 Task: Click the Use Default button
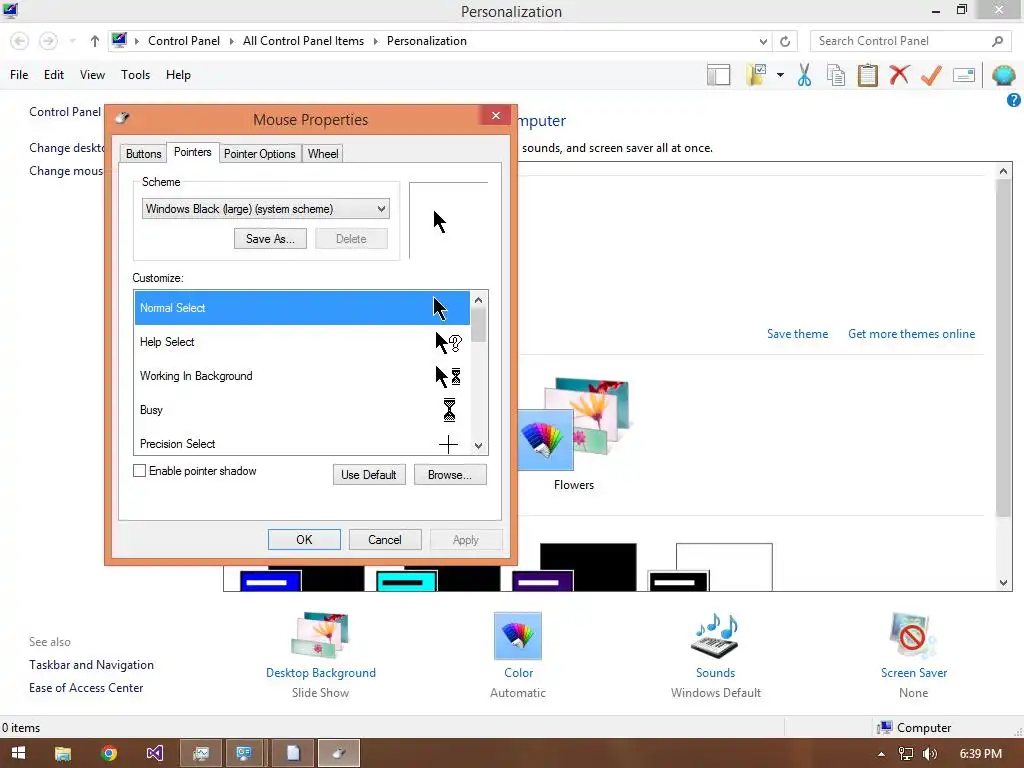(368, 475)
